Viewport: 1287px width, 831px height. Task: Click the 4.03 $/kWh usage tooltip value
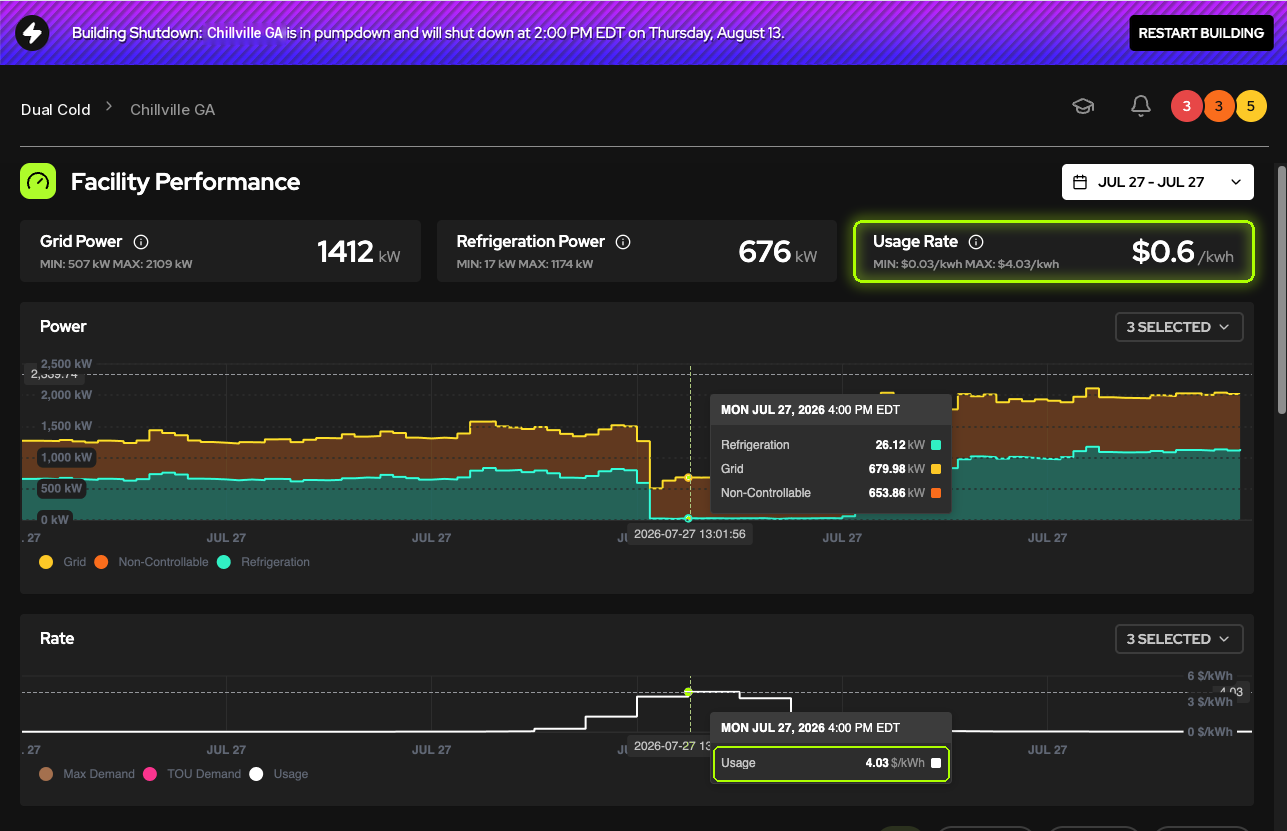point(895,763)
